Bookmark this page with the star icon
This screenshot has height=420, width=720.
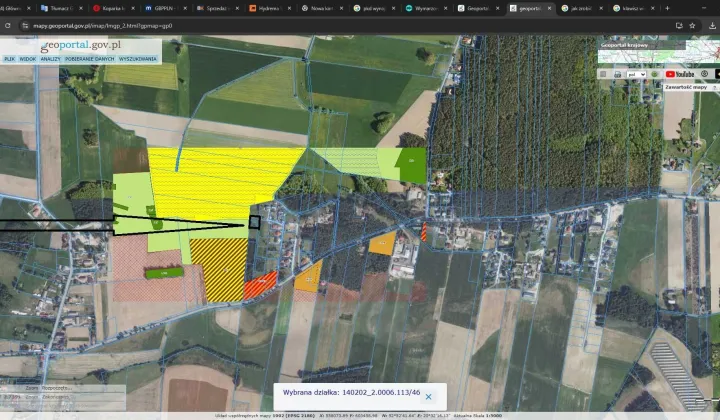tap(692, 25)
